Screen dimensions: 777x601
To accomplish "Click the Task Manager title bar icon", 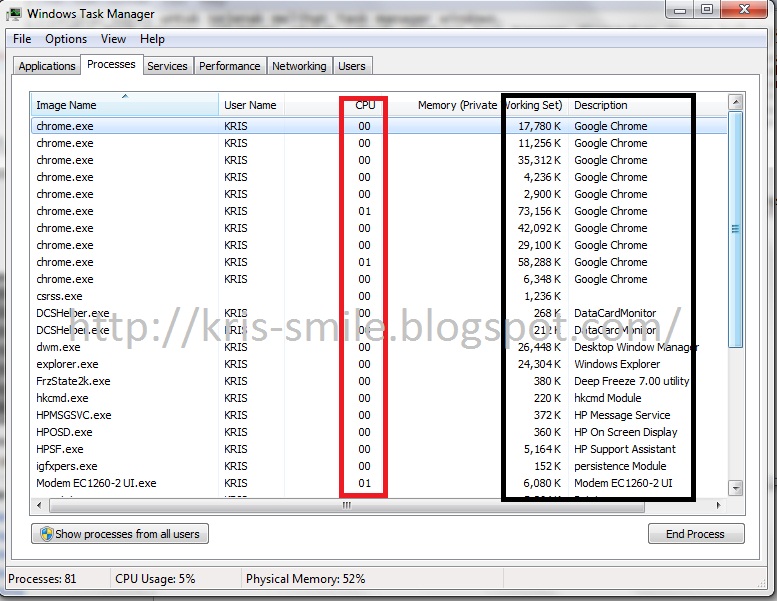I will point(14,14).
